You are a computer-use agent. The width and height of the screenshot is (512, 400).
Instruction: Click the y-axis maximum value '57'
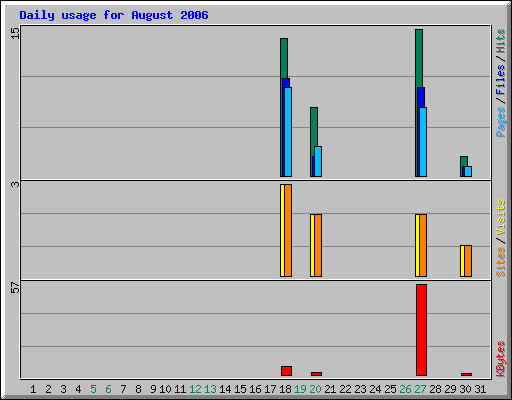click(15, 288)
